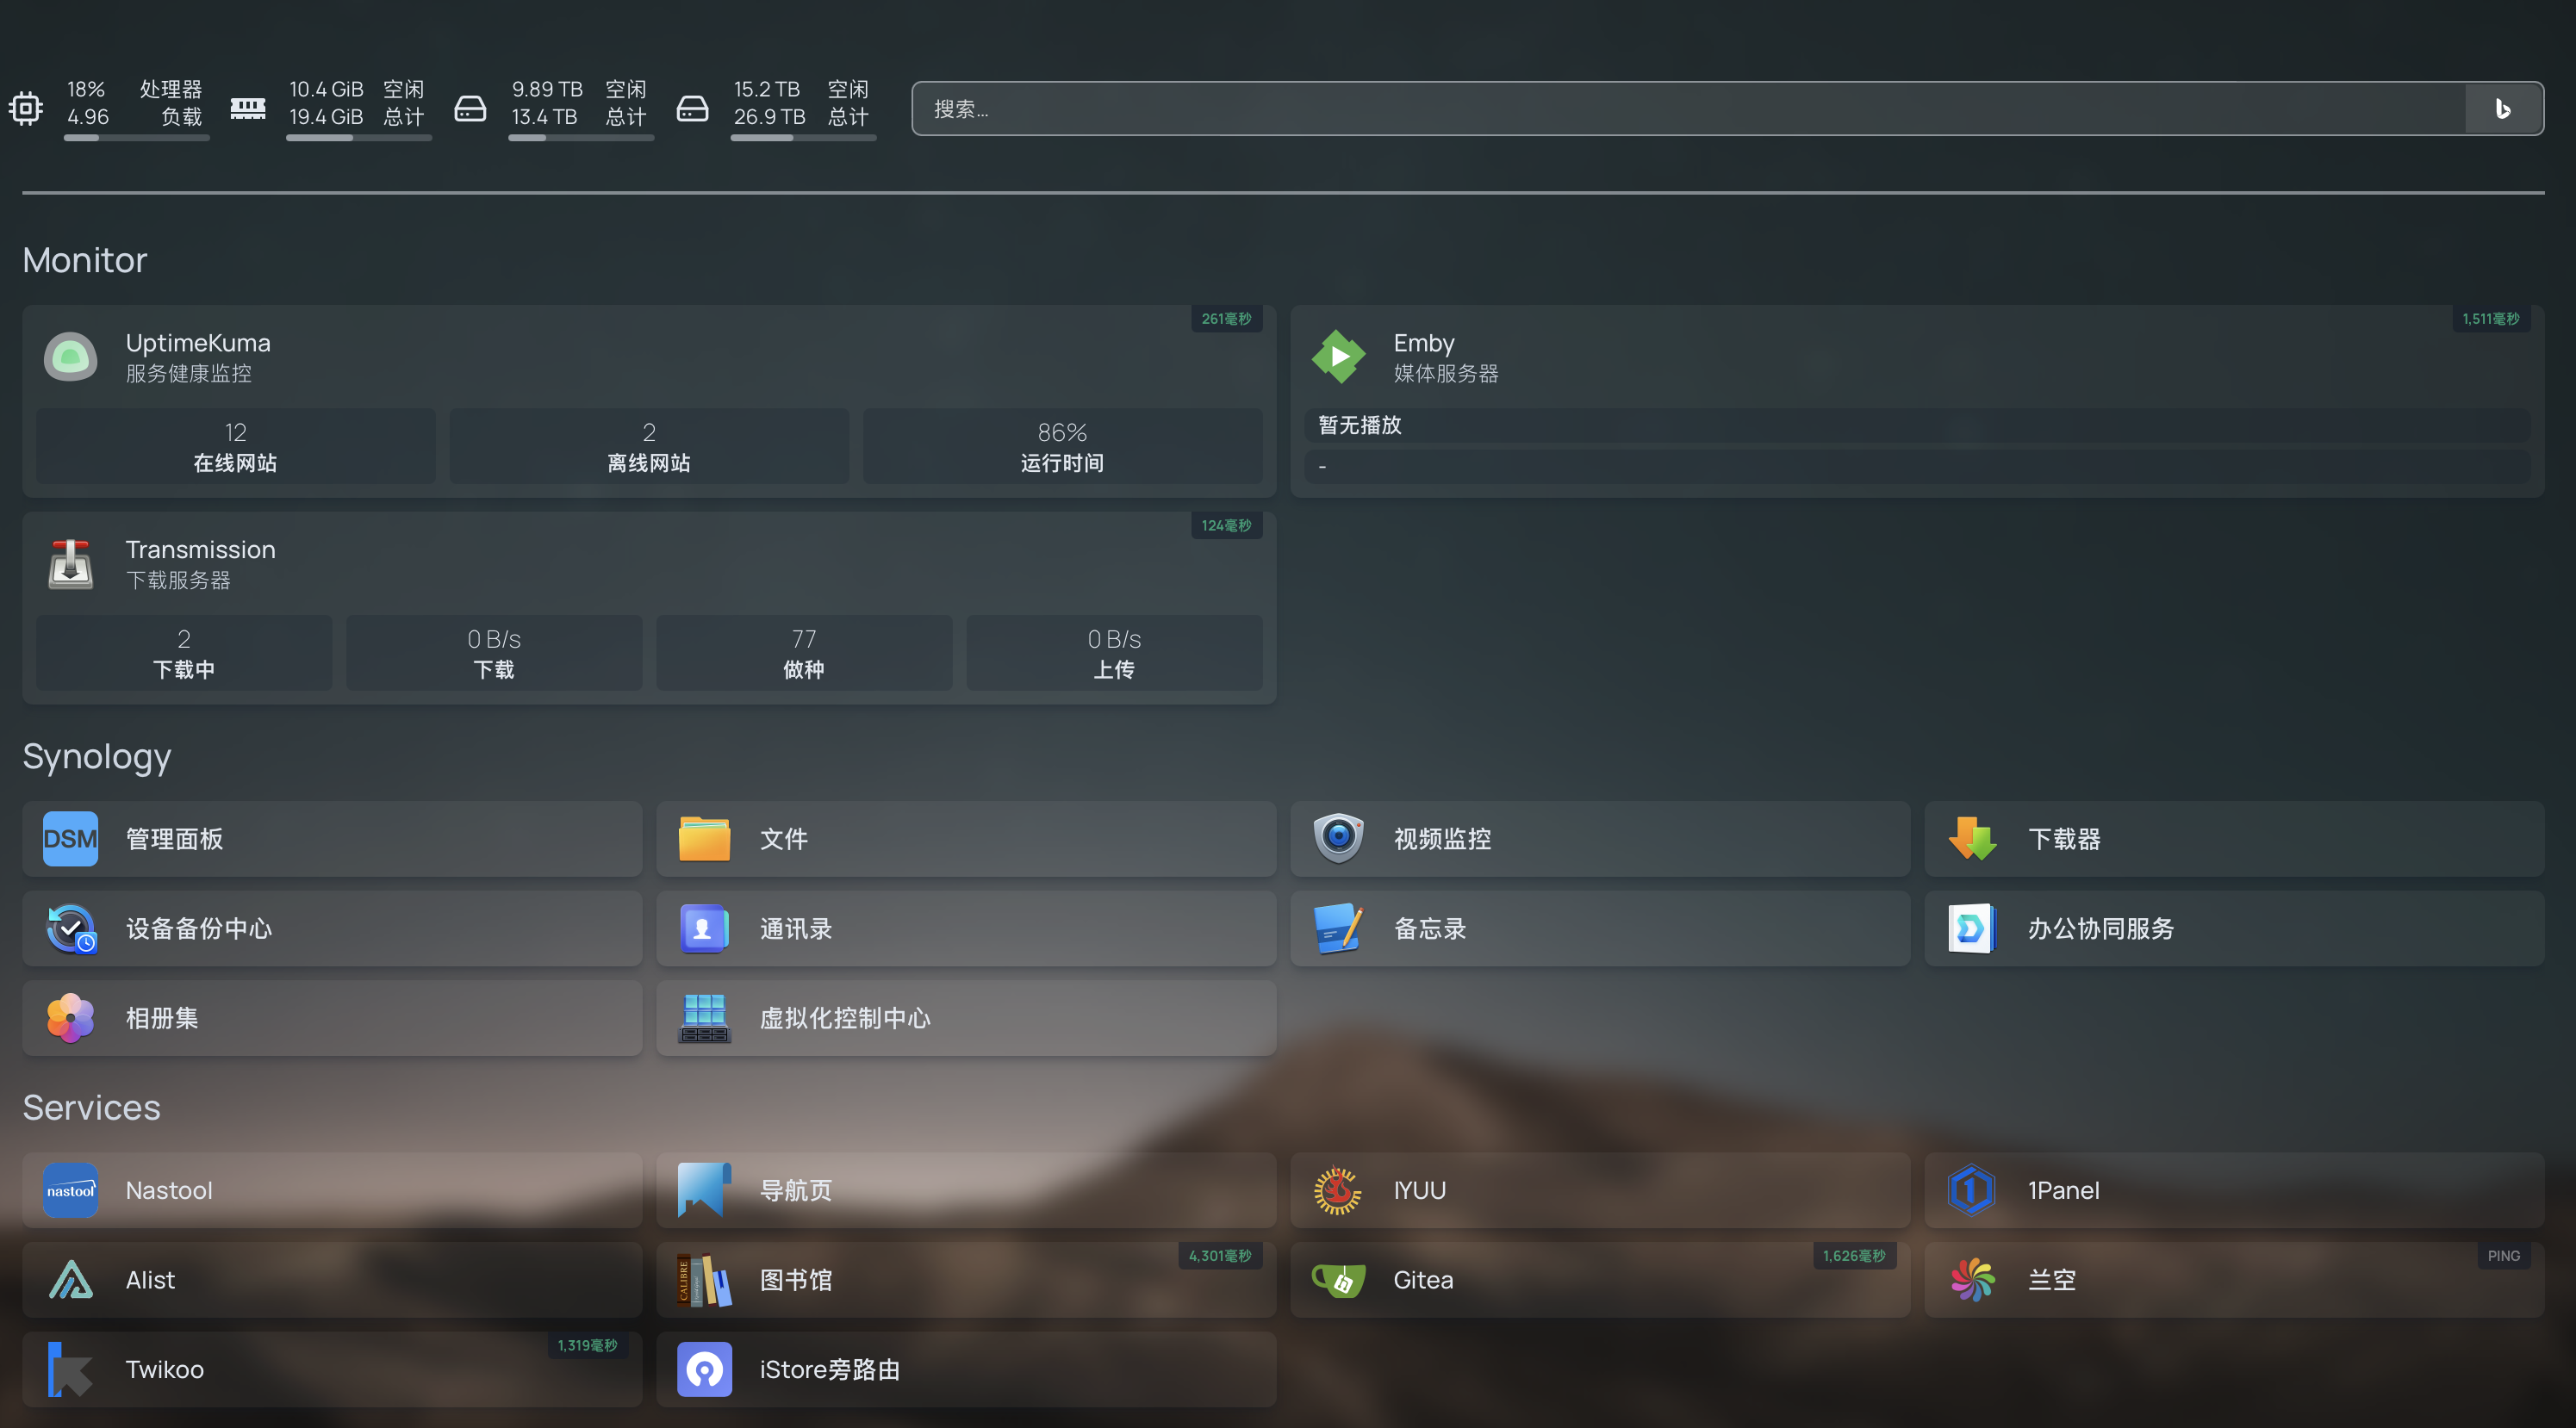Select the 视频监控 surveillance icon
Viewport: 2576px width, 1428px height.
[x=1336, y=839]
